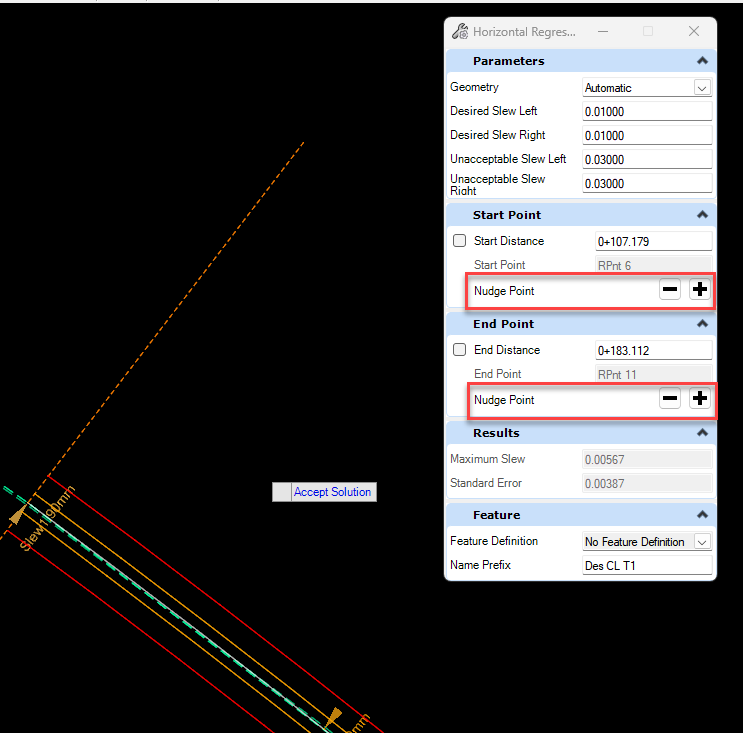Click the Name Prefix field Des CL T1

tap(647, 565)
